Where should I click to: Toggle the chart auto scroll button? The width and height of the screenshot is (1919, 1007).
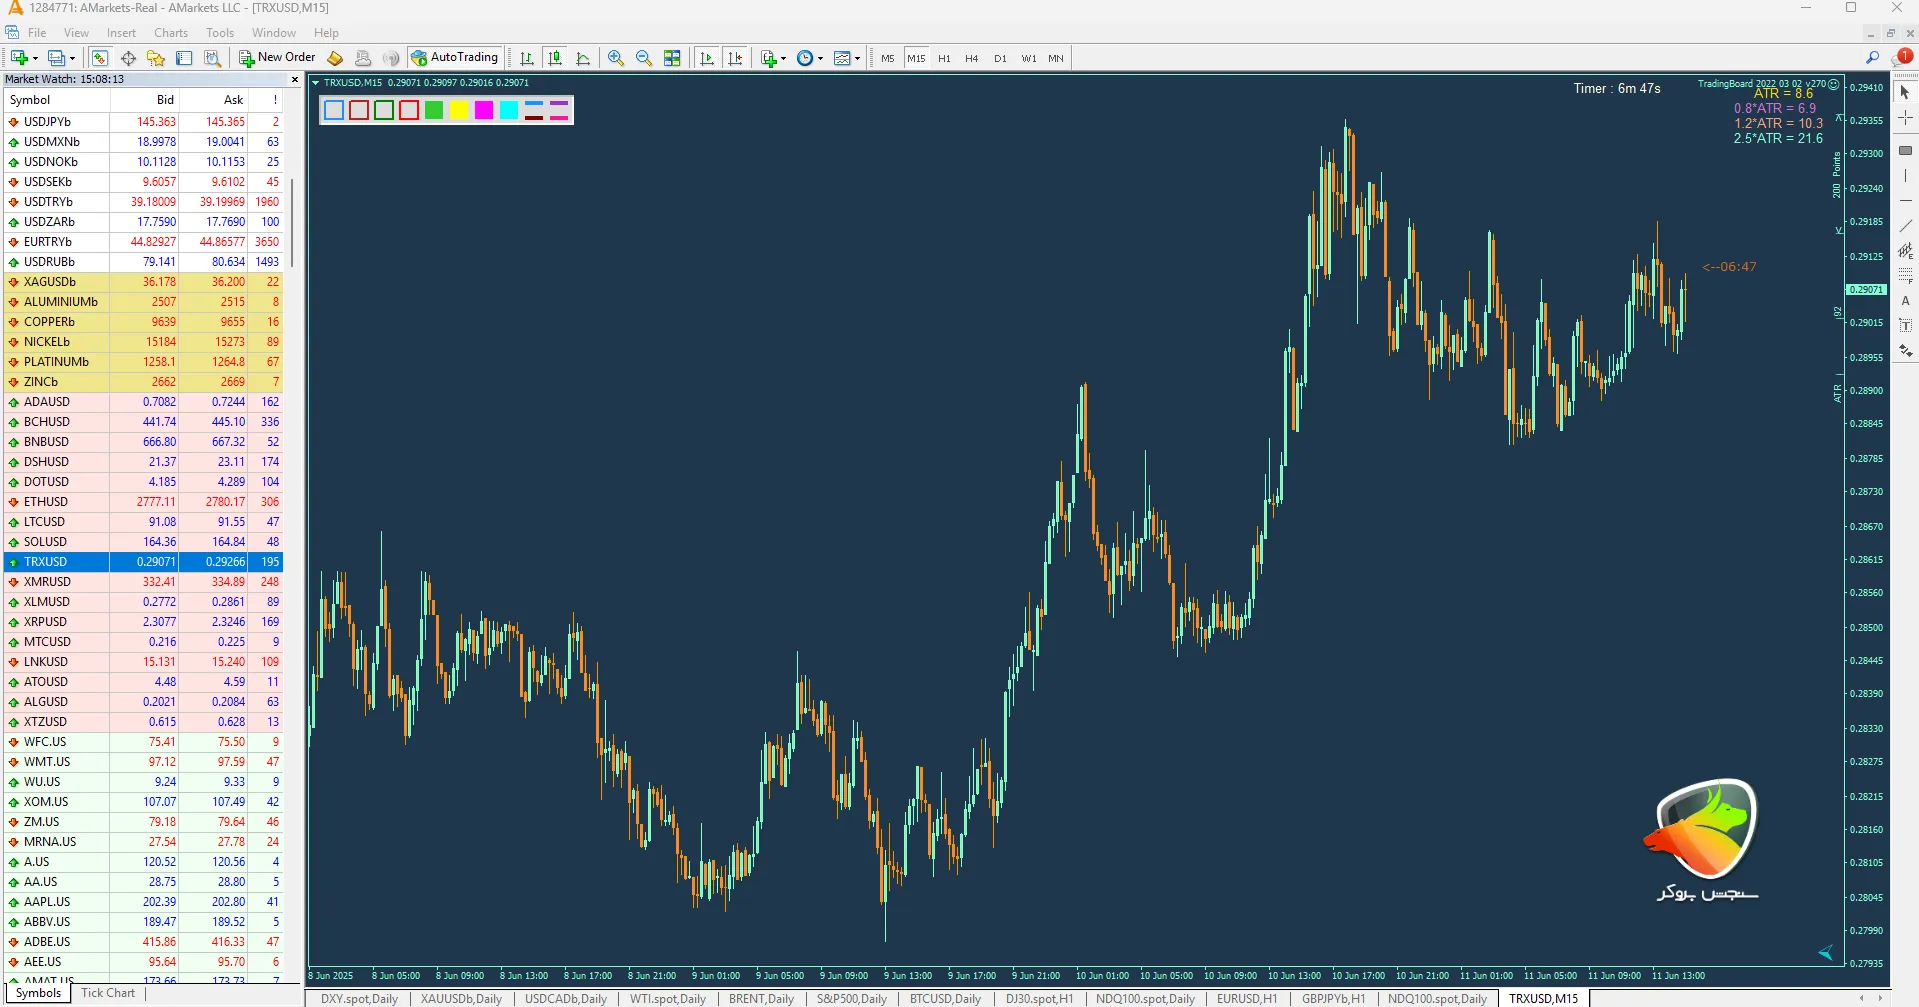(x=707, y=58)
